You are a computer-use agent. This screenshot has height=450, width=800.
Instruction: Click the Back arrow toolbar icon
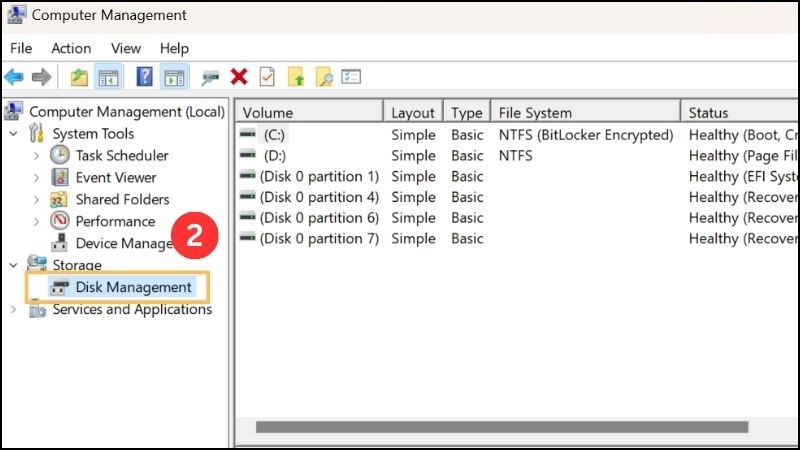click(14, 77)
